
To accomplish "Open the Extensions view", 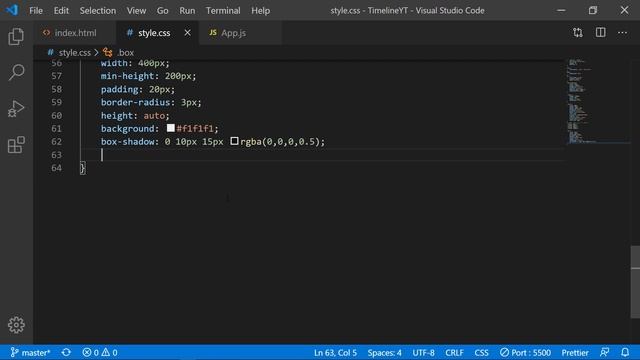I will [x=16, y=145].
